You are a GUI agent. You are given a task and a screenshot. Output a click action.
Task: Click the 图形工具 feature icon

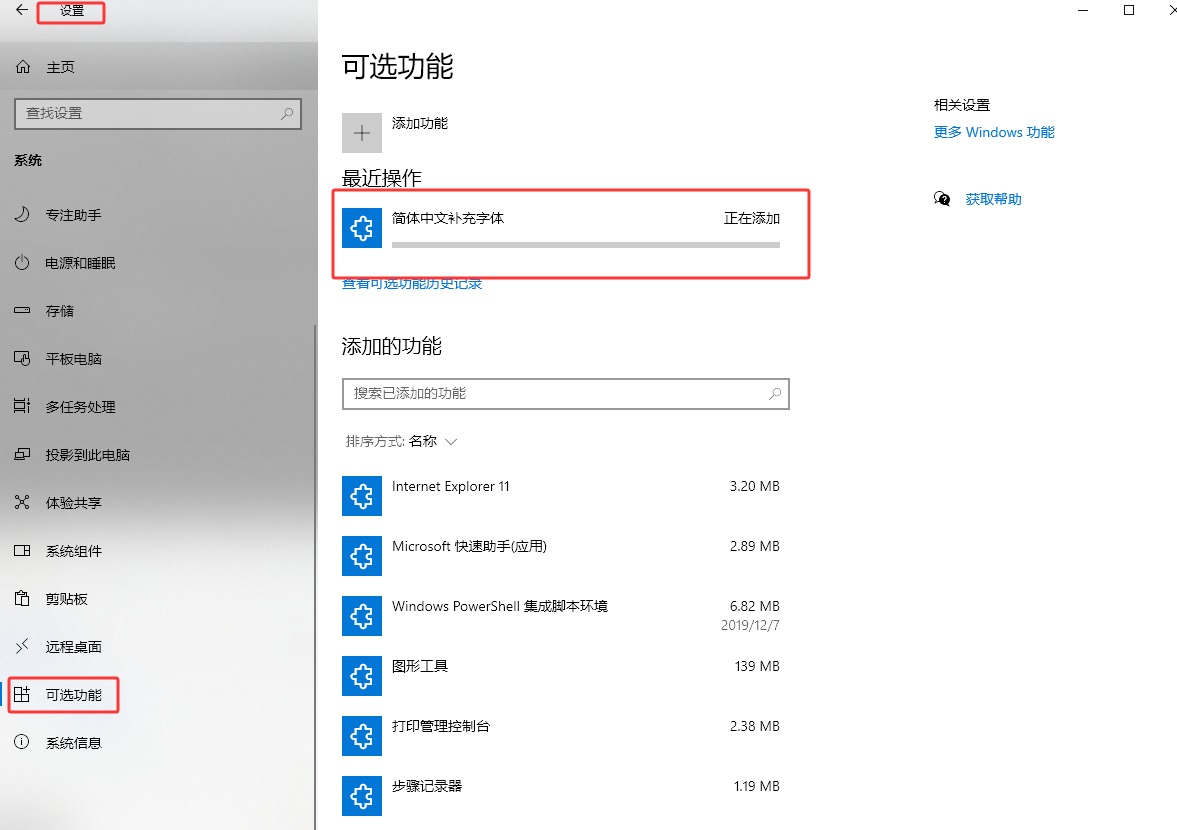tap(362, 676)
